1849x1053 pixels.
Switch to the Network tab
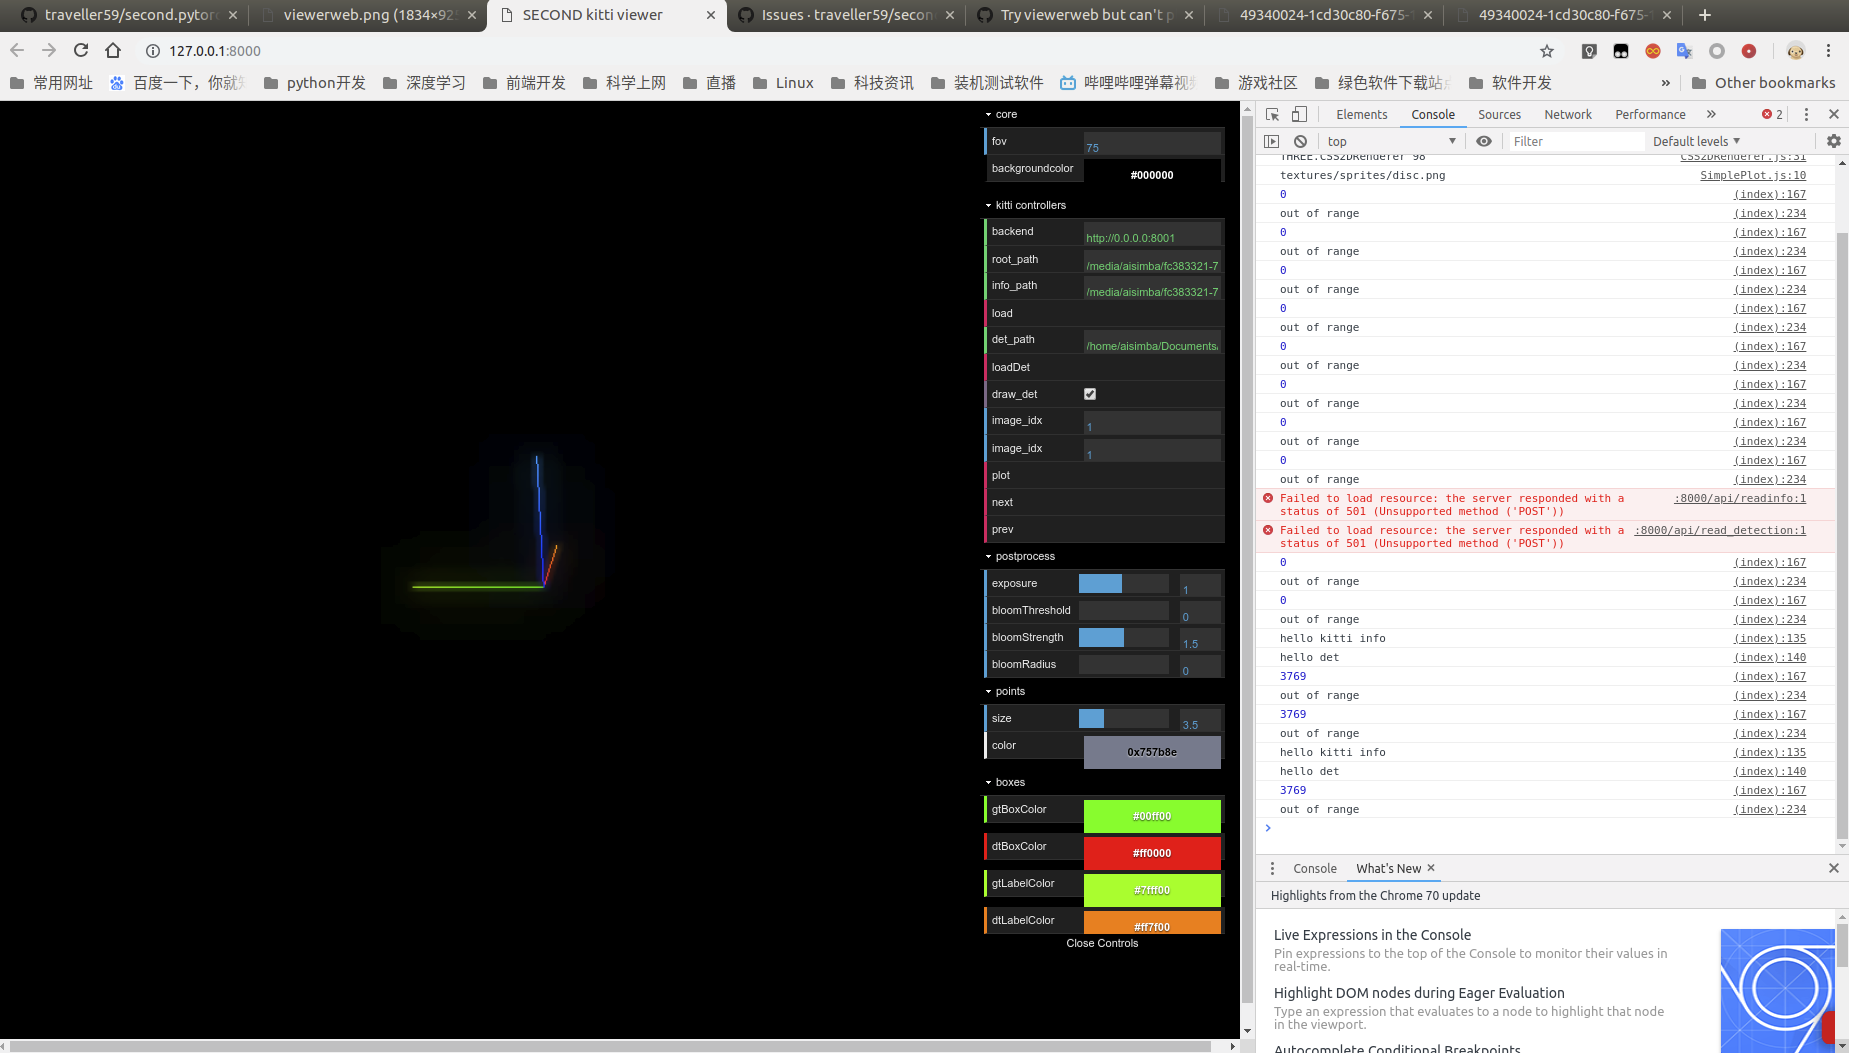[1566, 114]
